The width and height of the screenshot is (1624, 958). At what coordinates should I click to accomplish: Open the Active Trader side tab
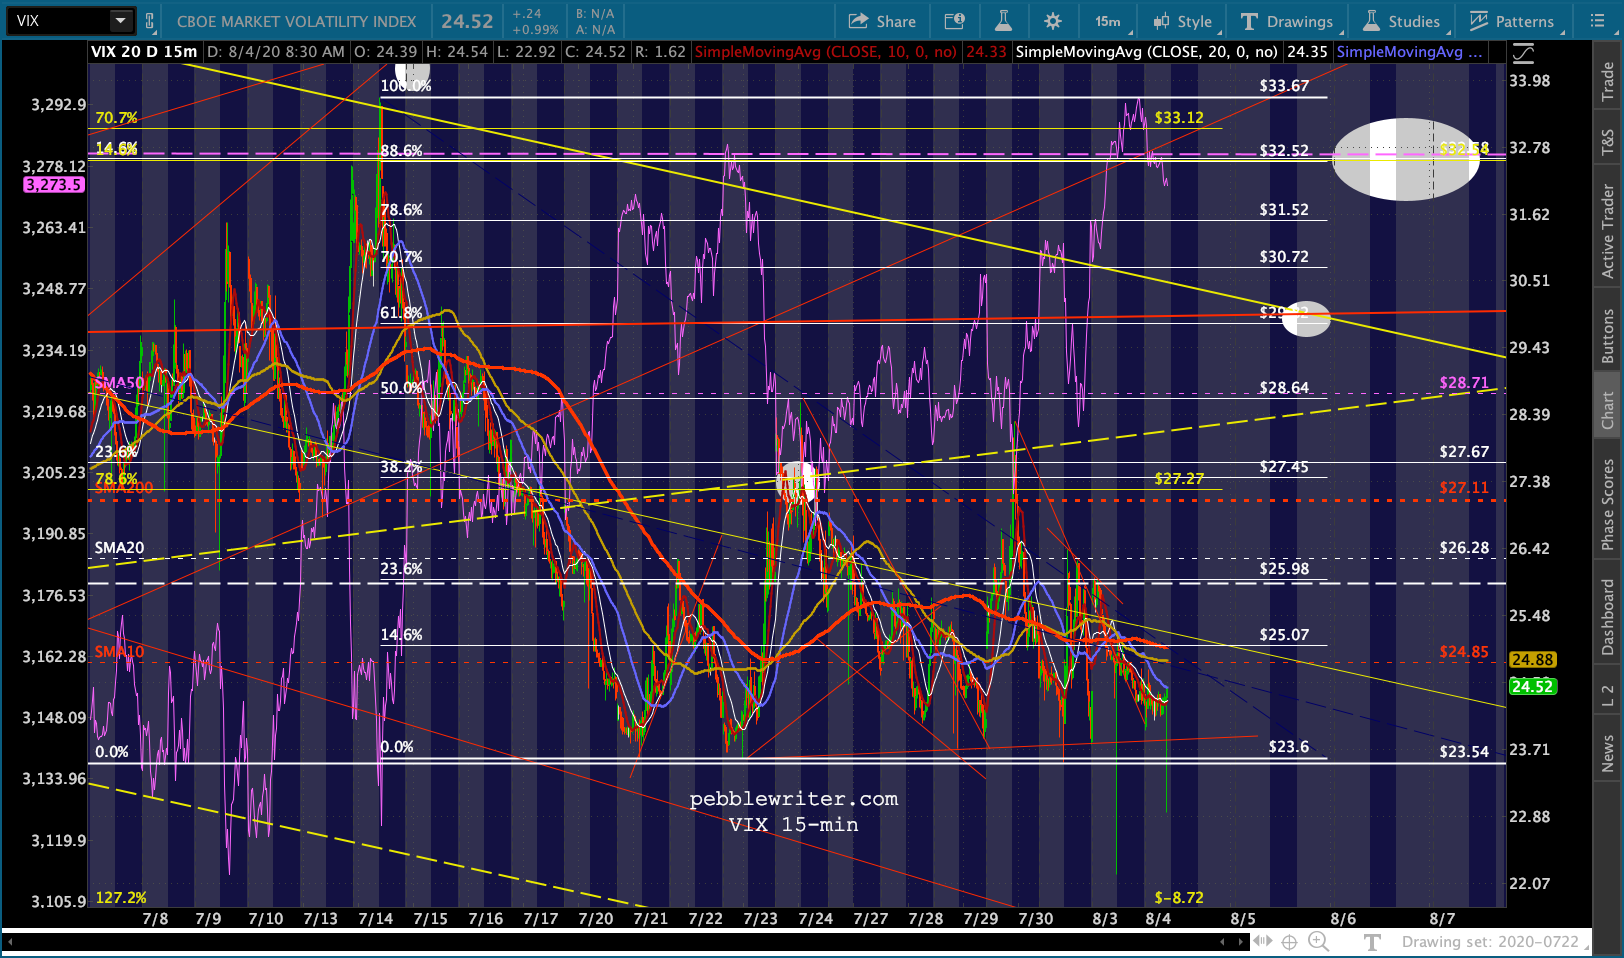(1608, 231)
